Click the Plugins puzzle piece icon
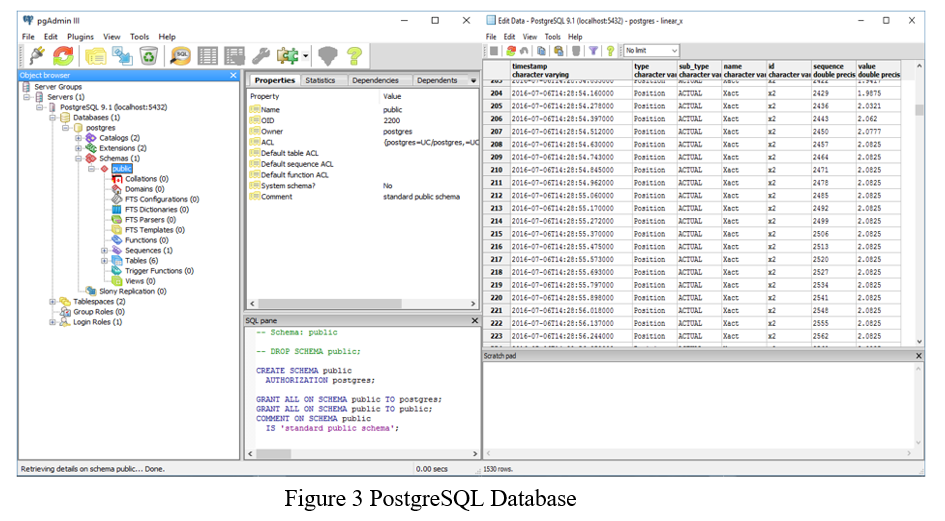Viewport: 945px width, 521px height. [287, 56]
